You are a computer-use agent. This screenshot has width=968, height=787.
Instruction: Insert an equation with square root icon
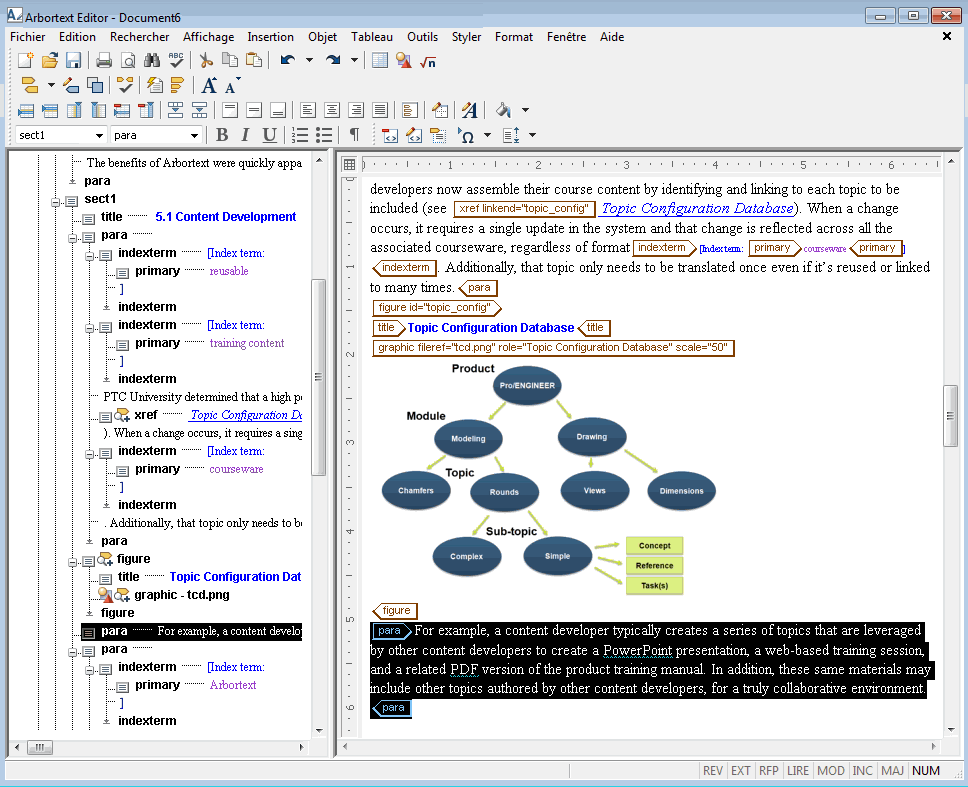(428, 60)
